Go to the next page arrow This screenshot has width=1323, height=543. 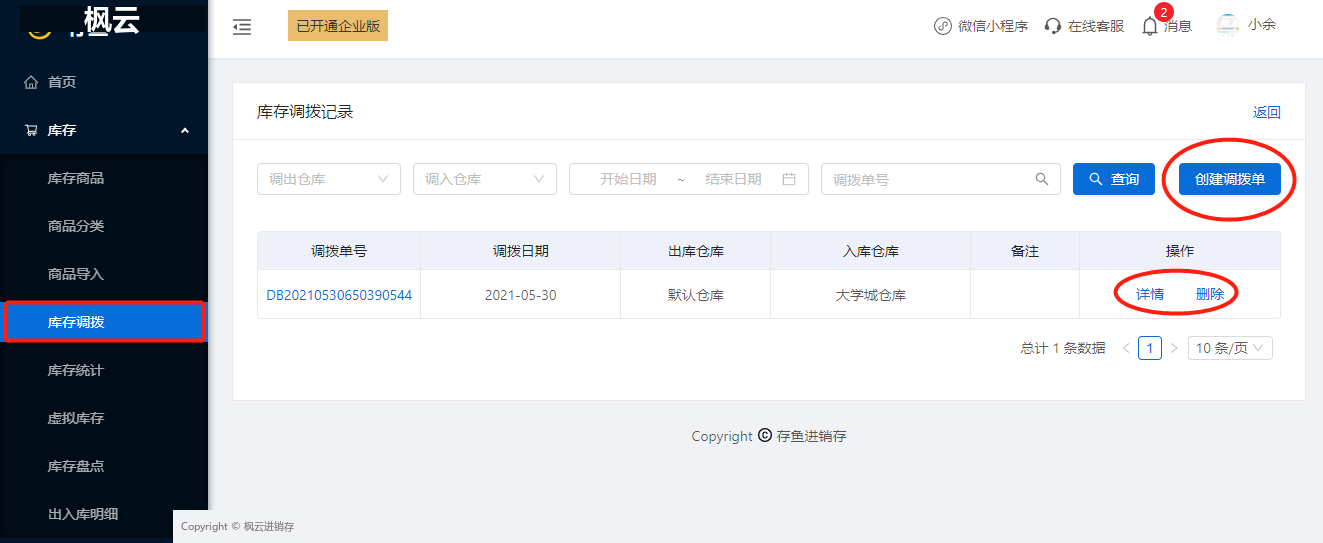[1174, 348]
